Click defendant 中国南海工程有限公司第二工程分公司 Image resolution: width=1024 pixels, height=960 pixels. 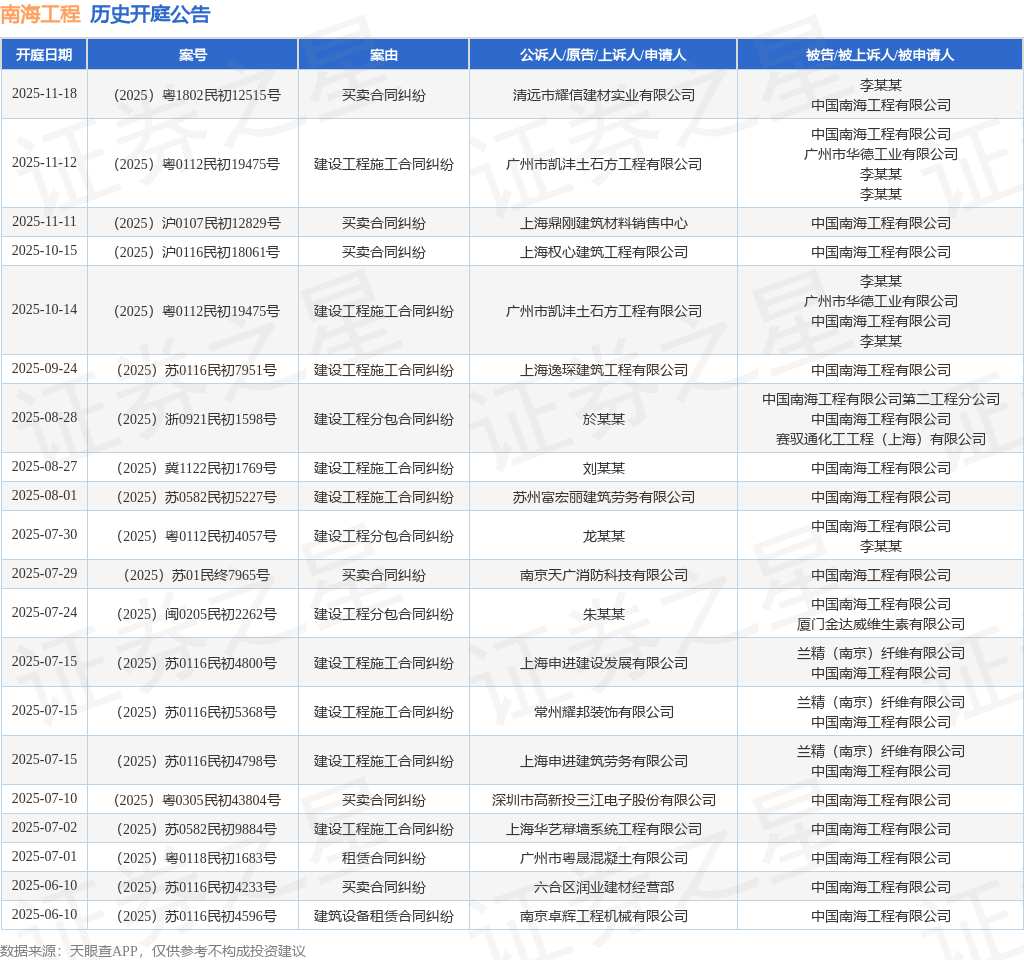point(880,399)
